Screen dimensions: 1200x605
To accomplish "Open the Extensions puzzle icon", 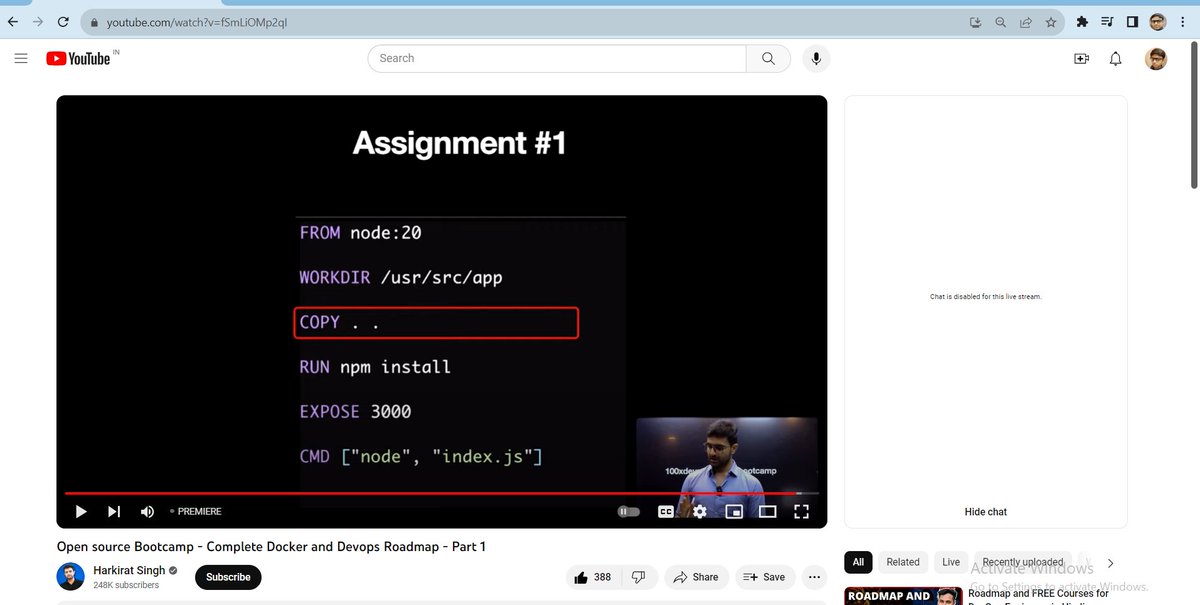I will click(1082, 21).
